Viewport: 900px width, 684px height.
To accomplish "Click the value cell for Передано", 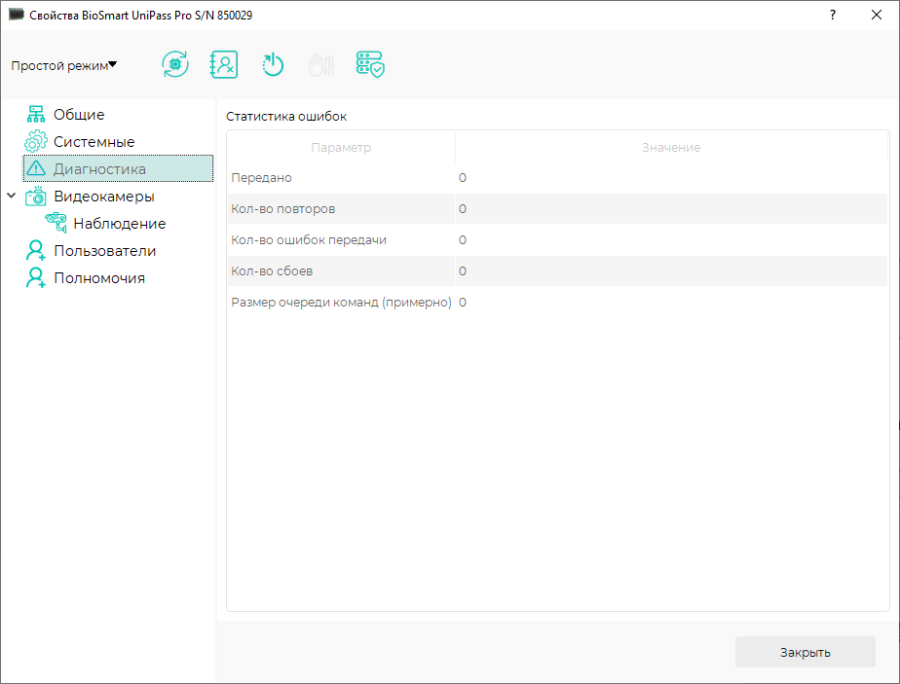I will (672, 178).
